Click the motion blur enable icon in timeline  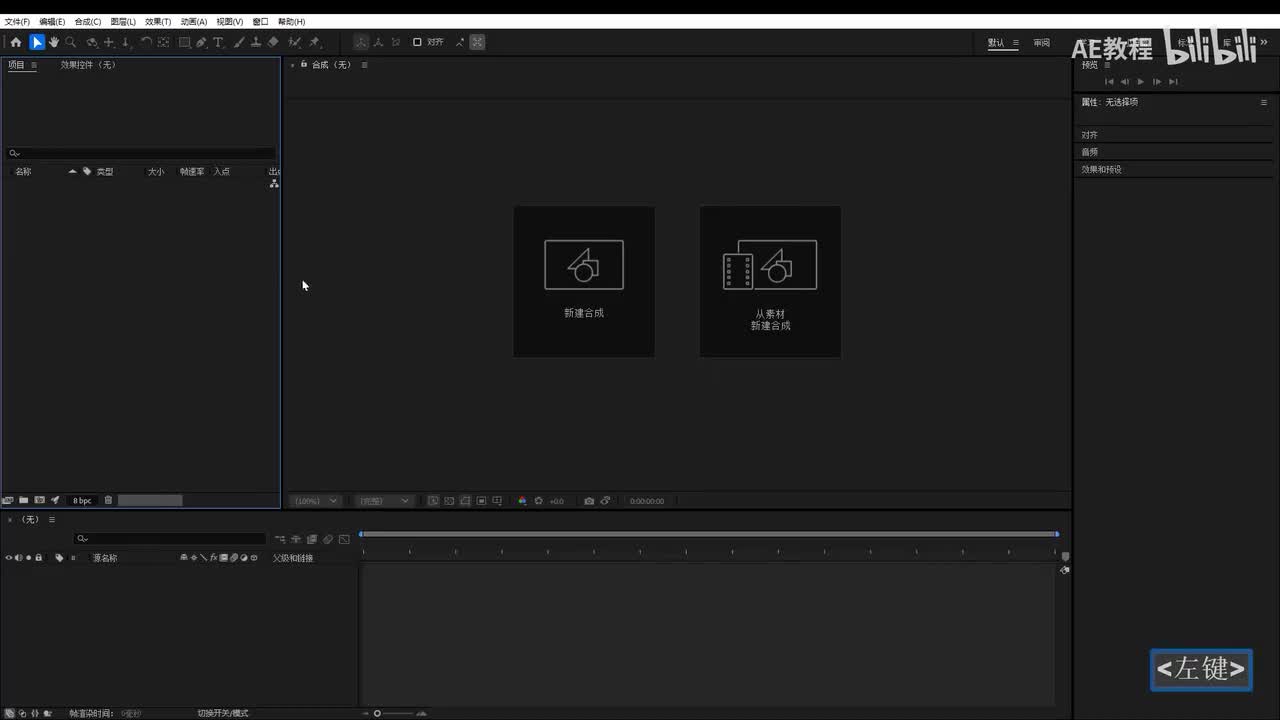tap(328, 539)
